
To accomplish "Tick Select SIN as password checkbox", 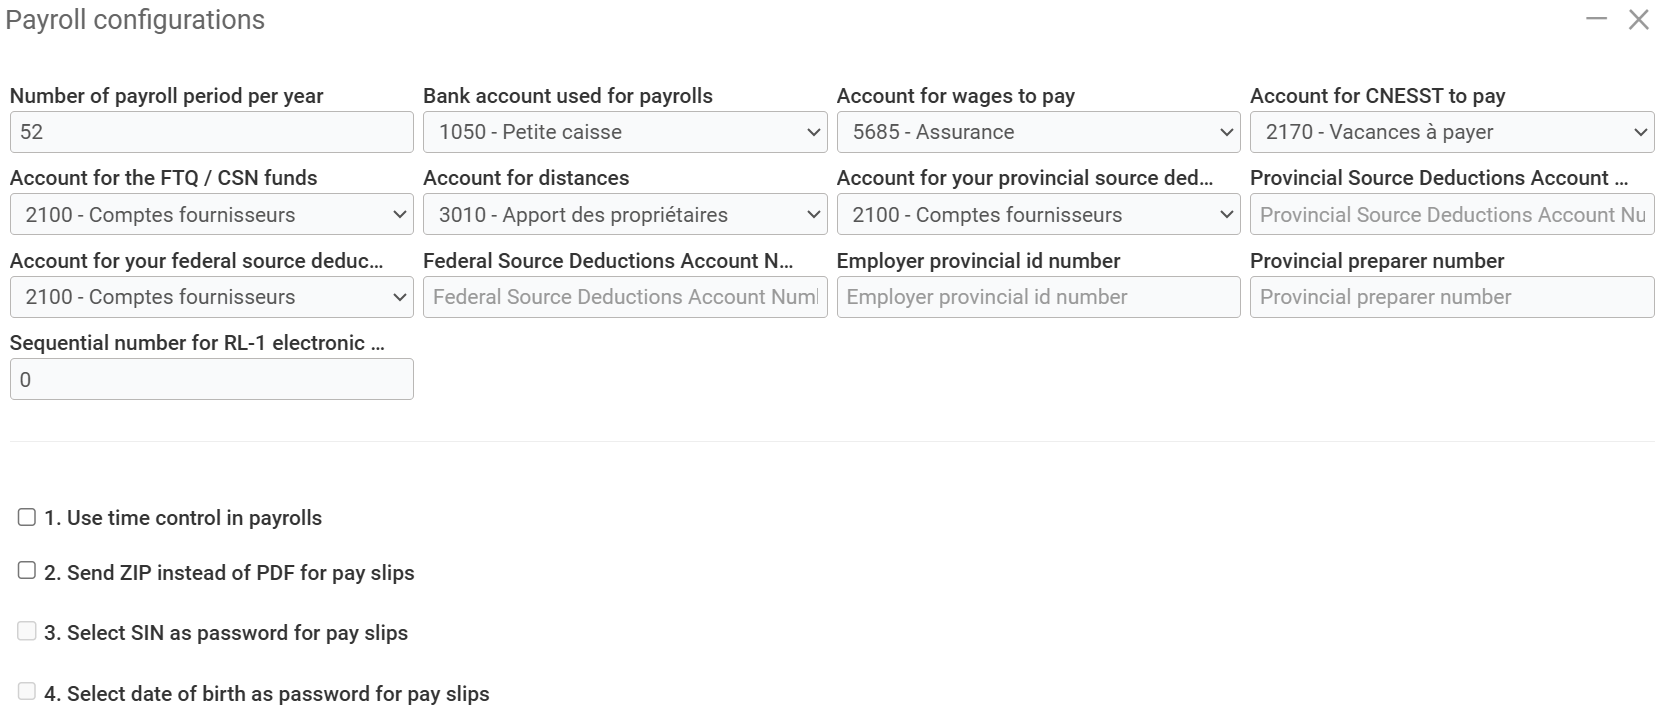I will [27, 631].
